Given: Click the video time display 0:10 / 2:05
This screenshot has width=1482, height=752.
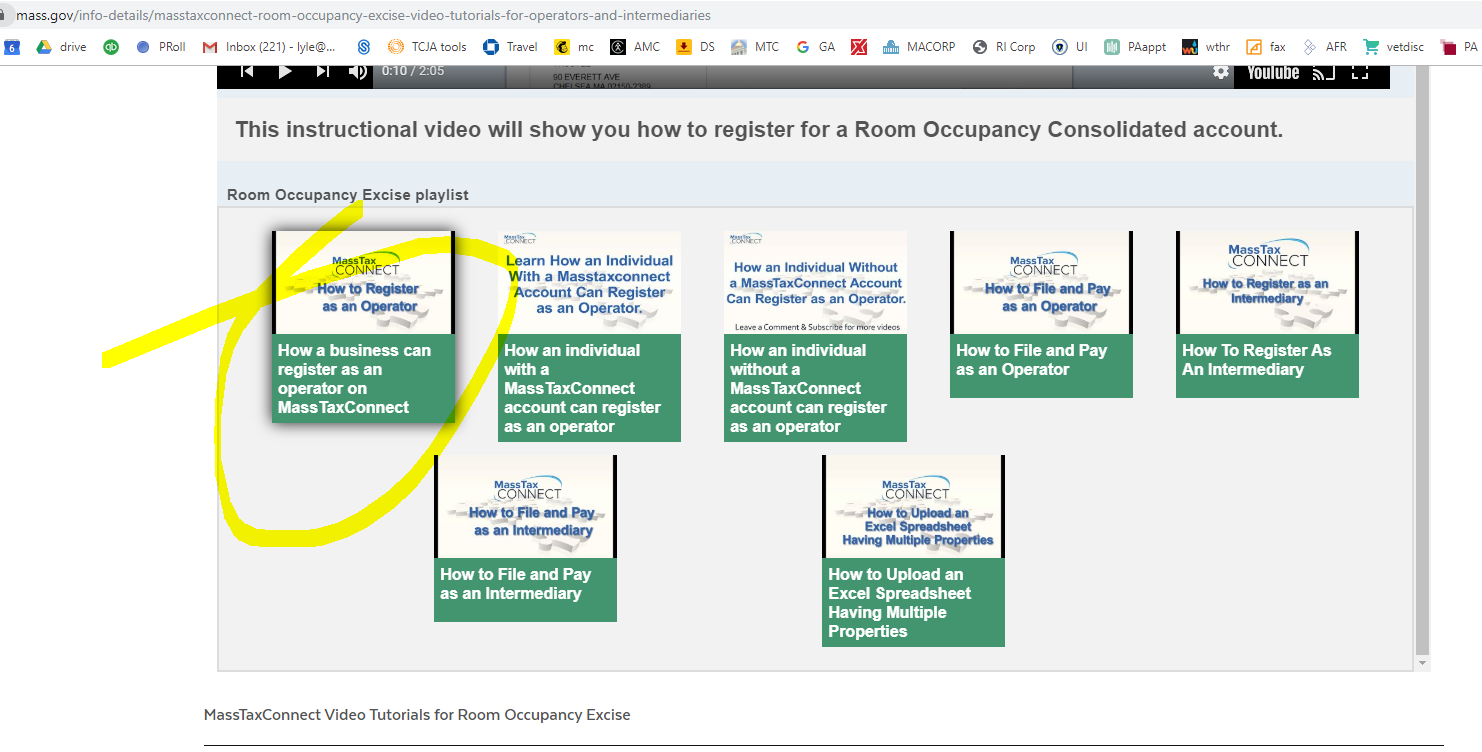Looking at the screenshot, I should pos(413,71).
